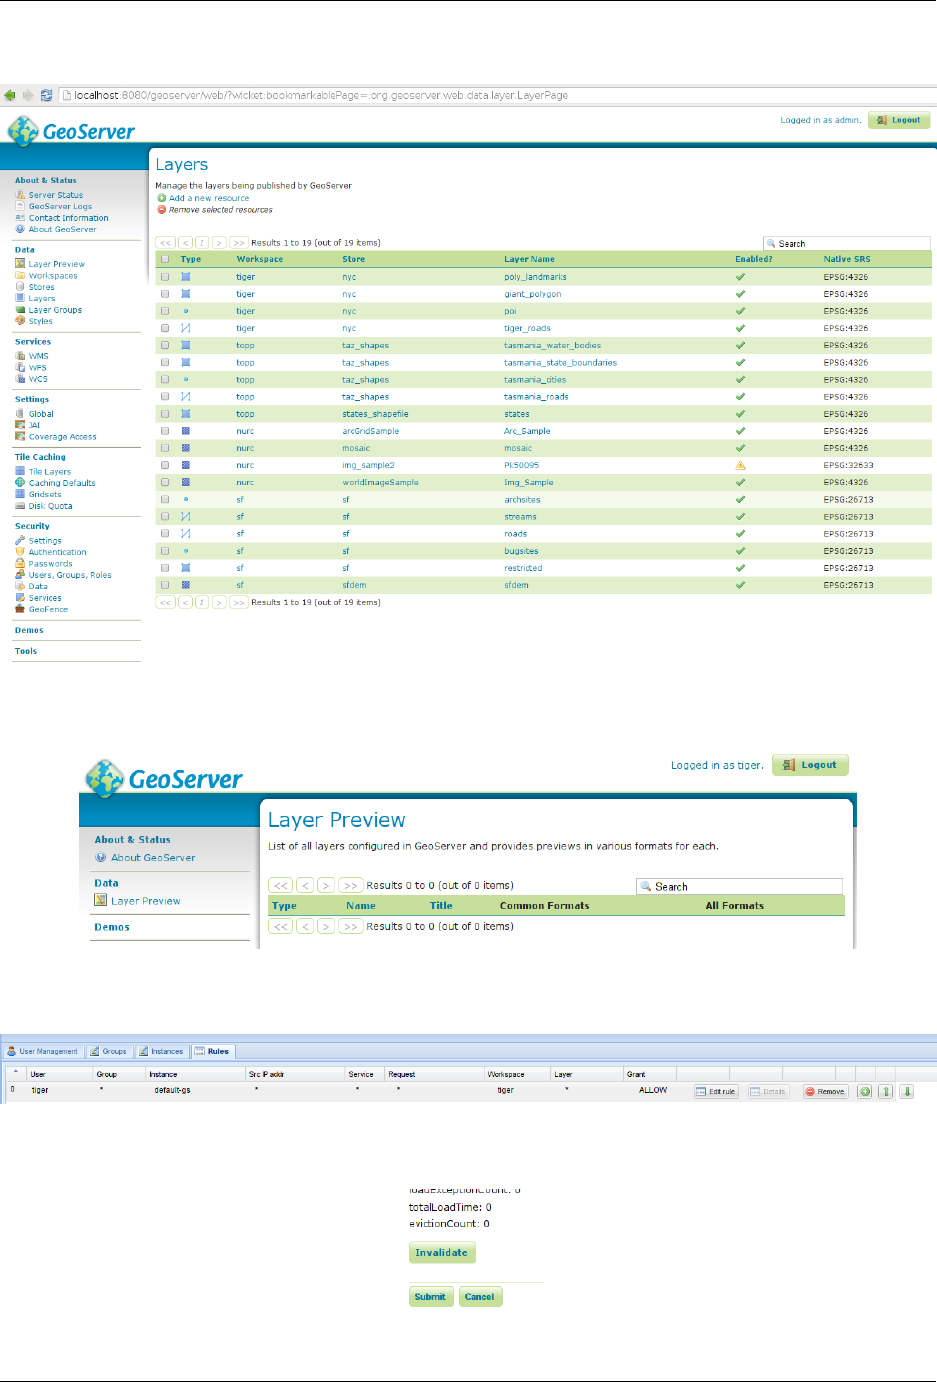
Task: Check the poly_landmarks layer row
Action: click(165, 277)
